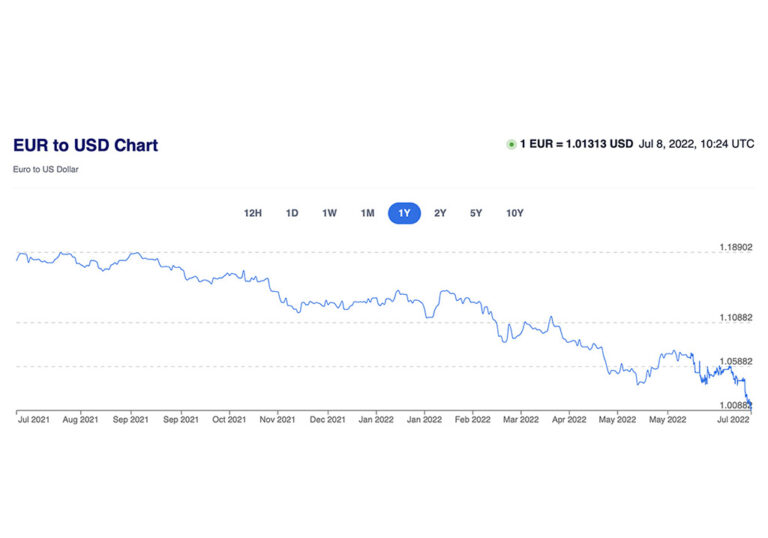Click the active 1Y range pill

click(404, 213)
